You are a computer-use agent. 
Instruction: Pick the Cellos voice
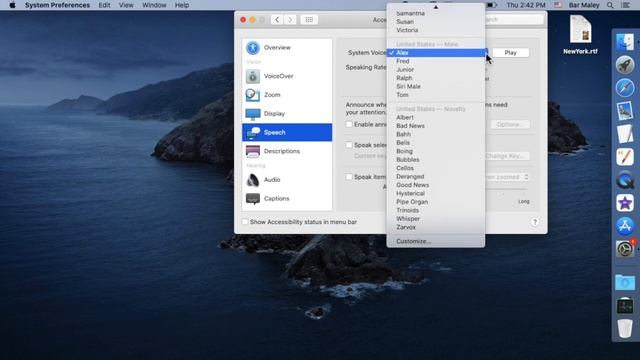(x=436, y=168)
